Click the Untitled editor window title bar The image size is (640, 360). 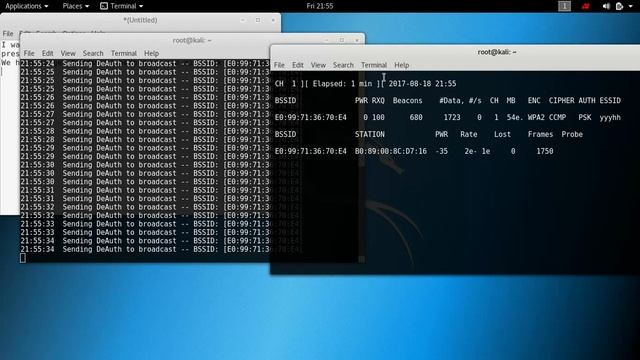tap(140, 20)
